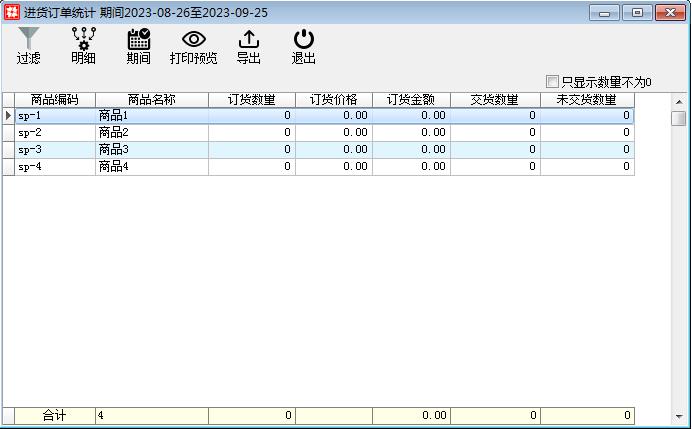
Task: Click the sp-4 product code cell
Action: [x=55, y=166]
